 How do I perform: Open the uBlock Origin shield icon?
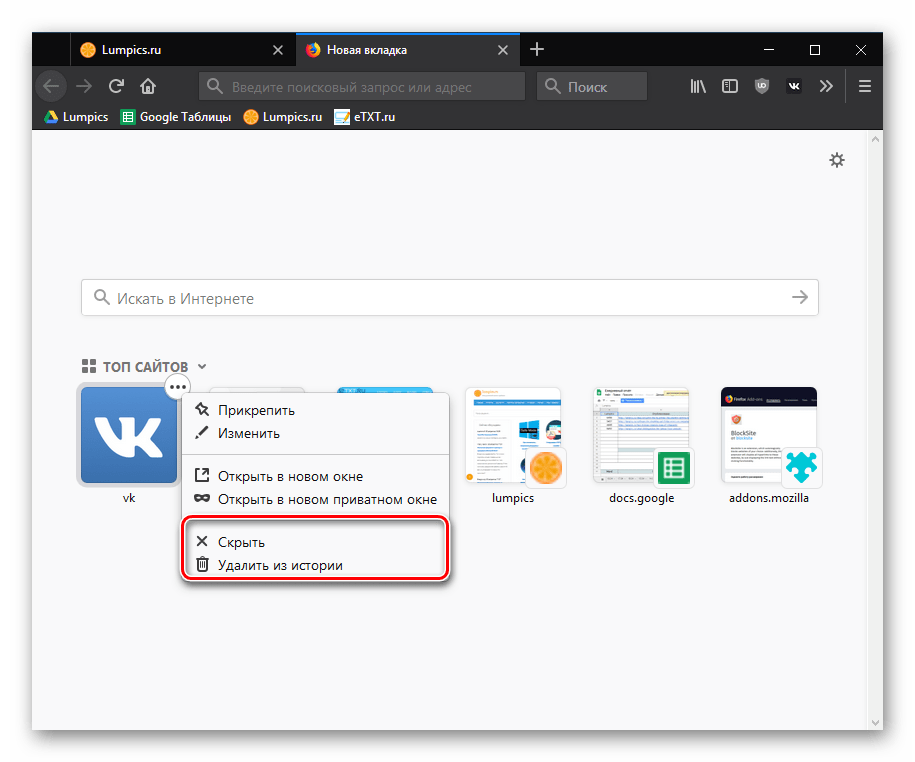pyautogui.click(x=762, y=86)
